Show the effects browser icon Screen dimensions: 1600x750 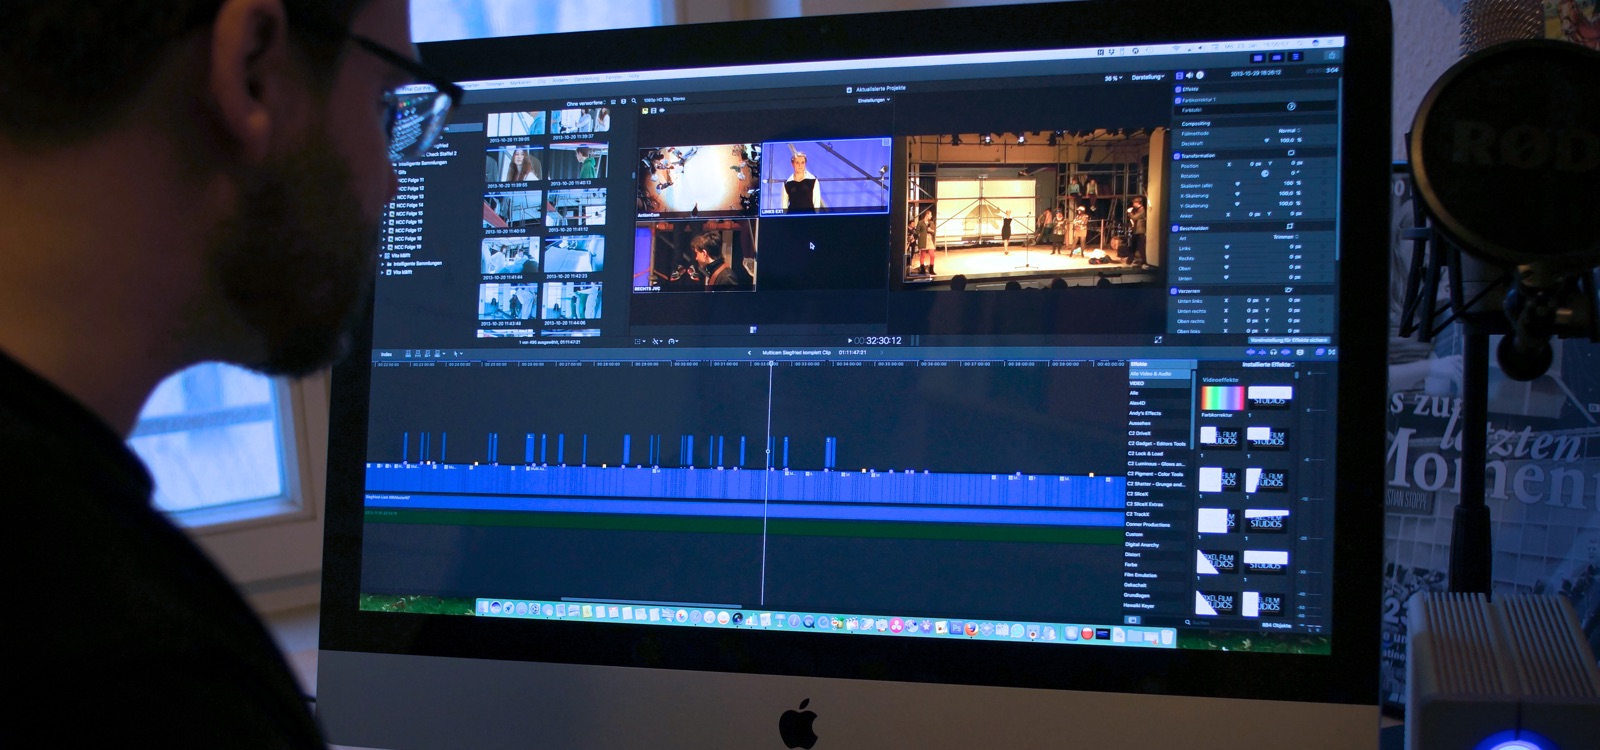1320,352
